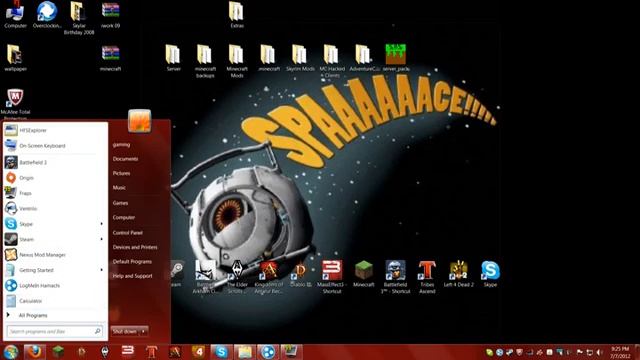Open Skype desktop shortcut
640x360 pixels.
click(490, 274)
